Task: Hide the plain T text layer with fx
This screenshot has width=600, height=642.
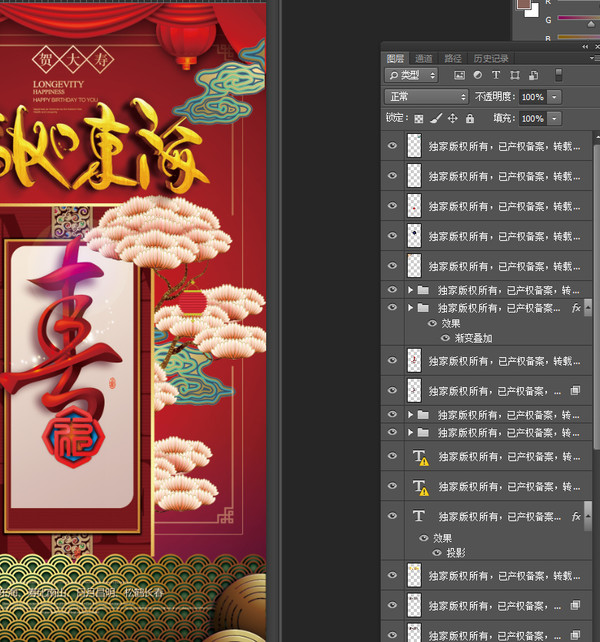Action: 392,516
